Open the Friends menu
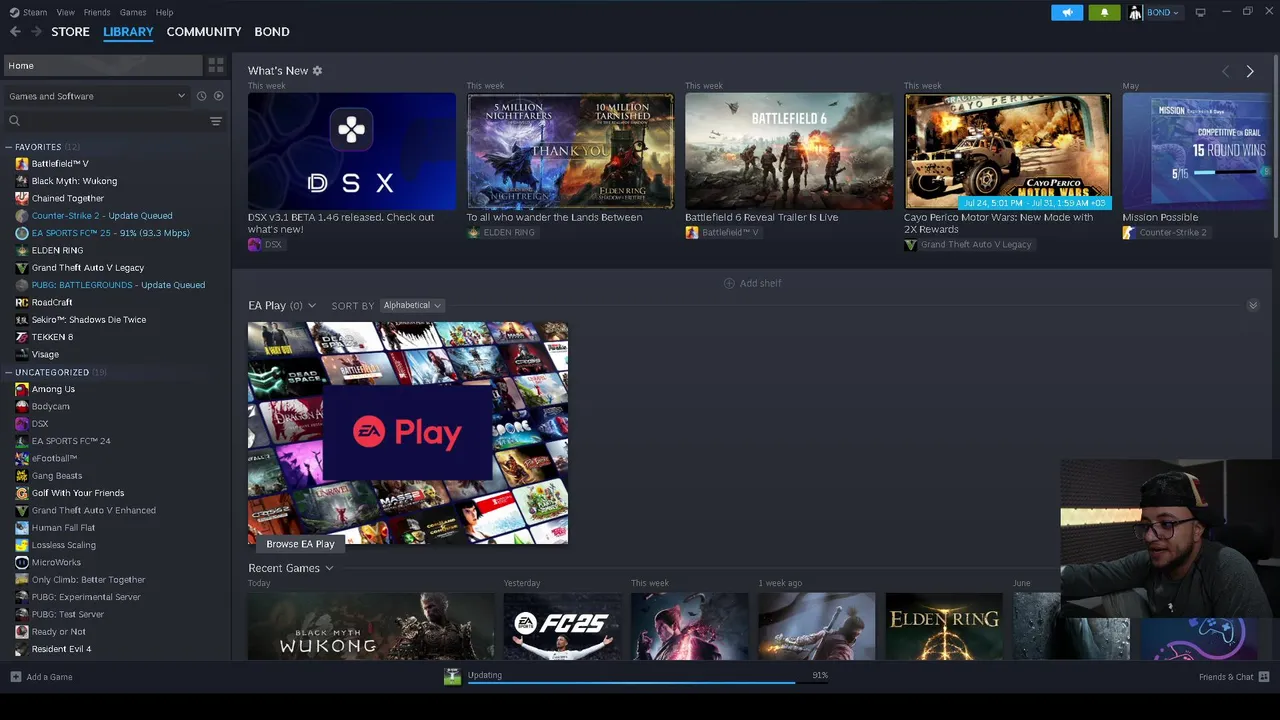The height and width of the screenshot is (720, 1280). [97, 12]
